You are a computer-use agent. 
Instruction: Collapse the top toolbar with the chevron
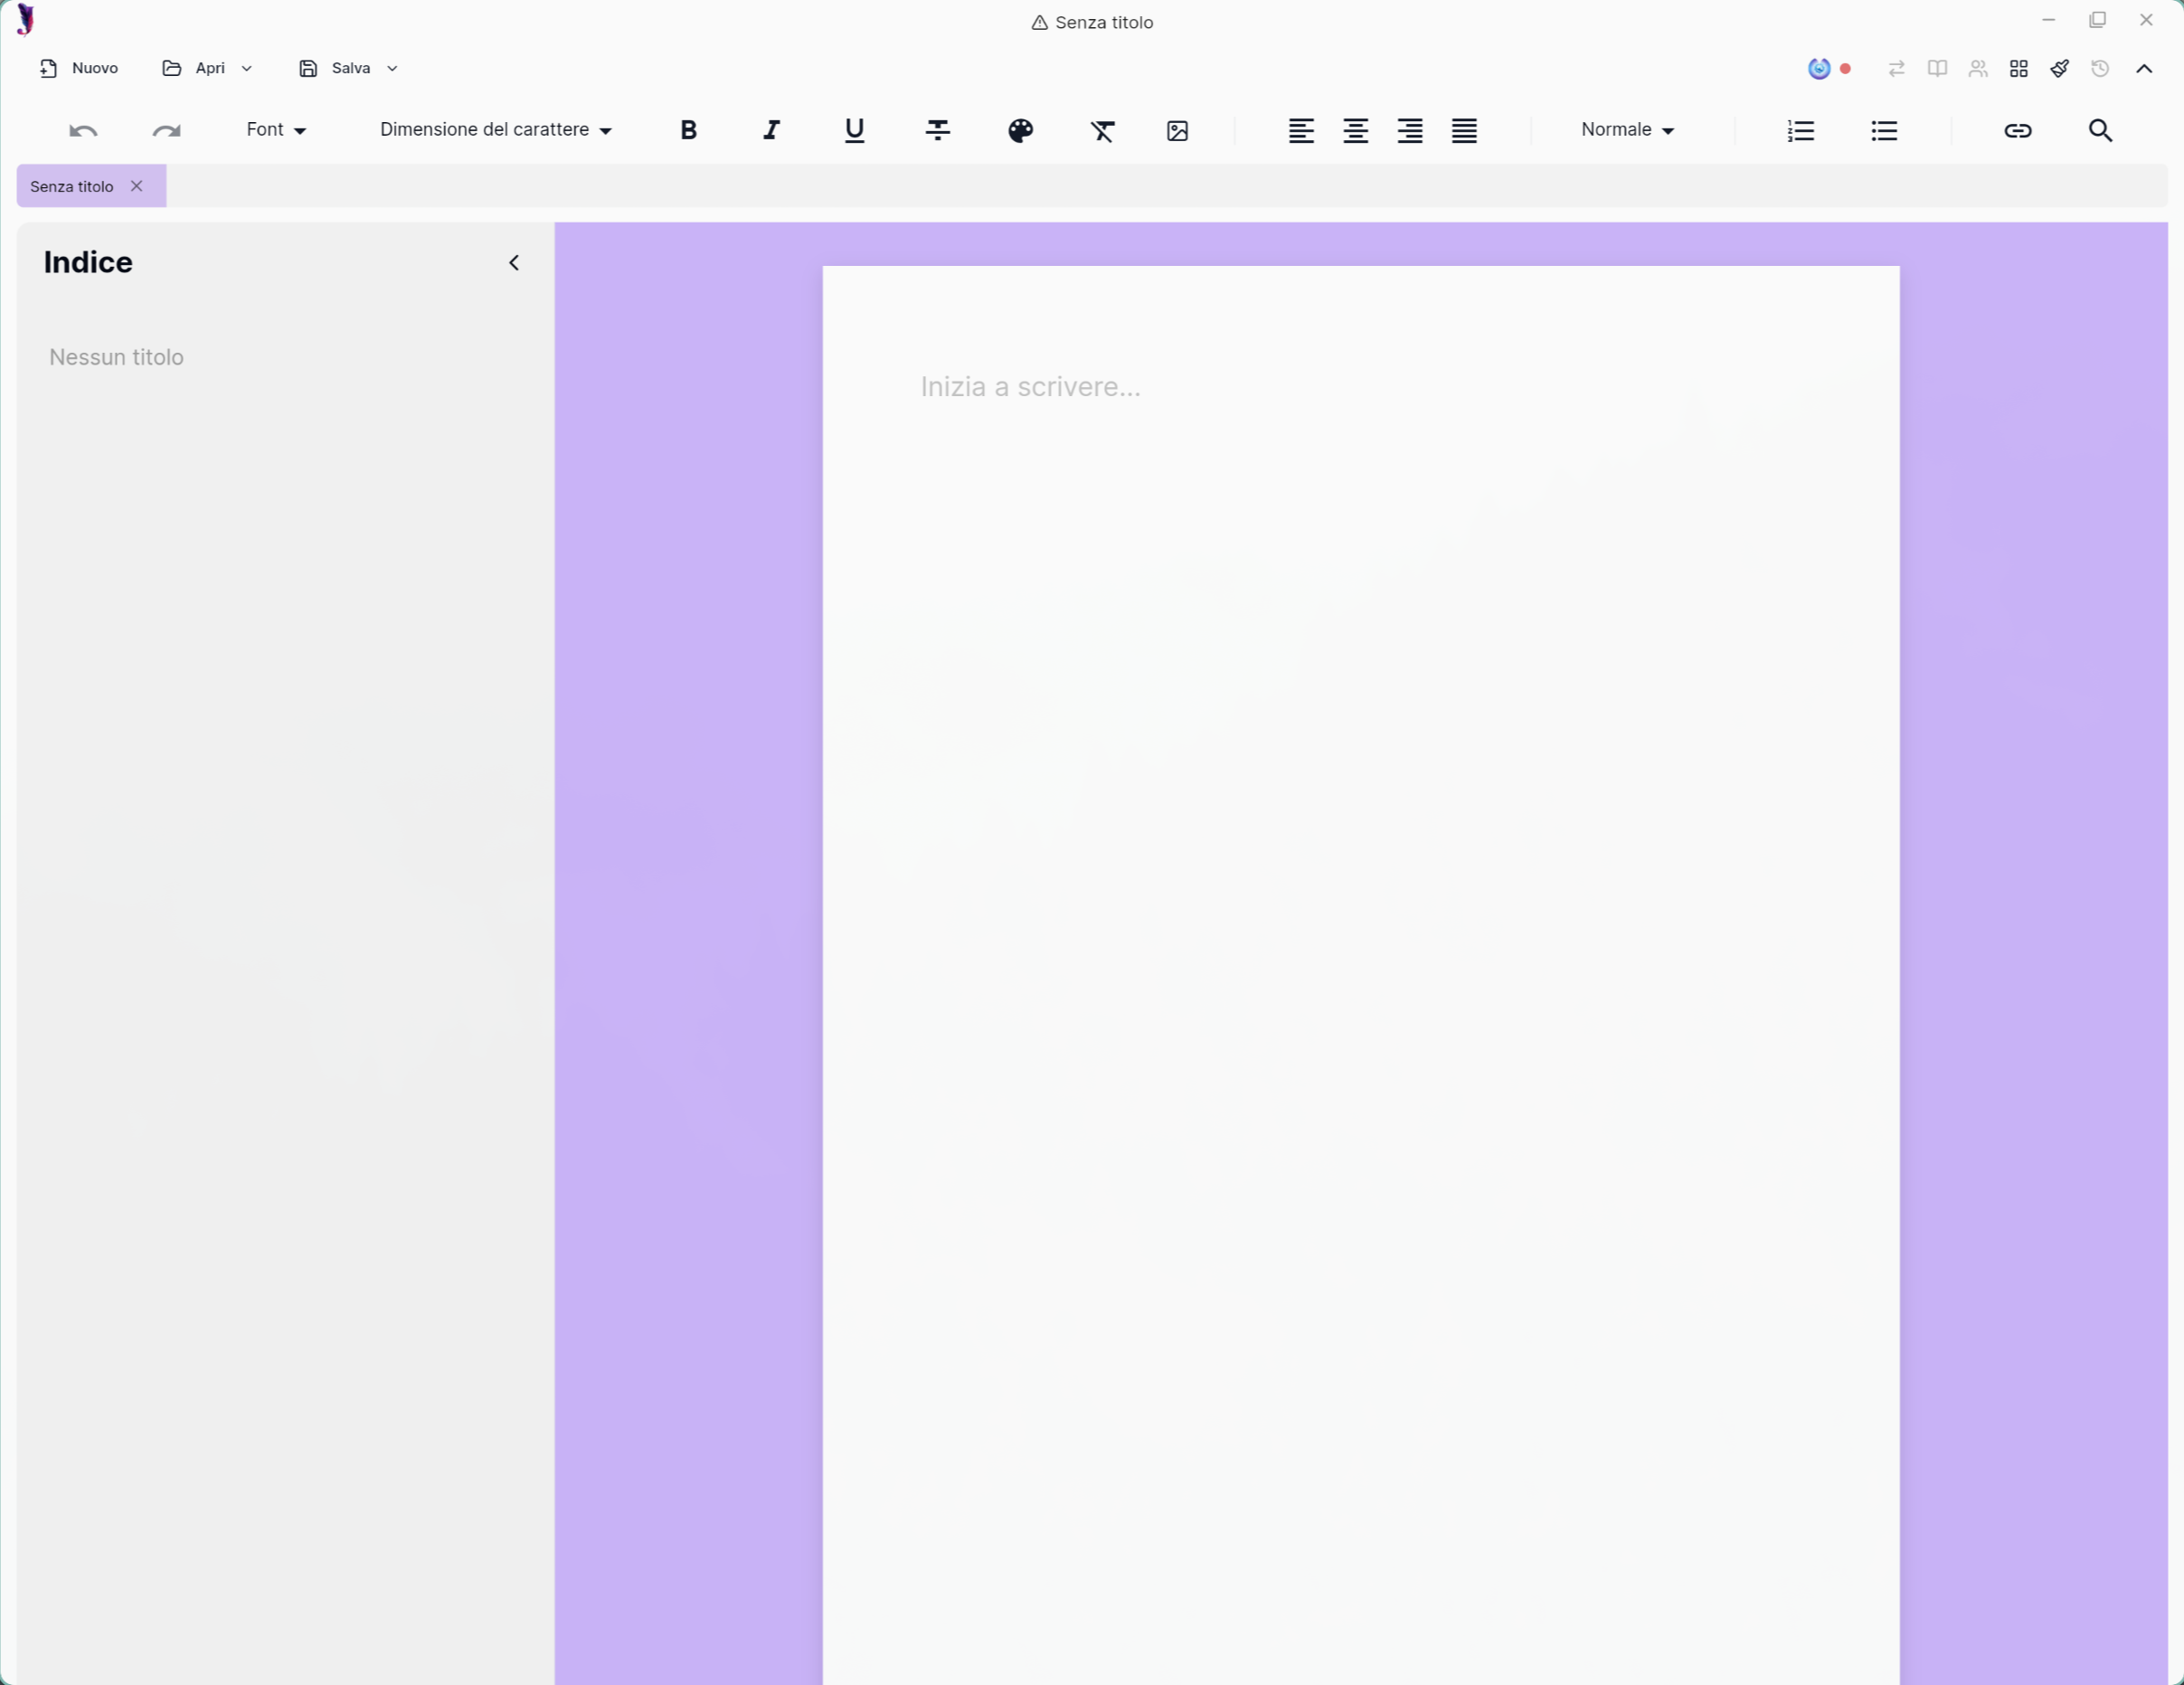2144,68
